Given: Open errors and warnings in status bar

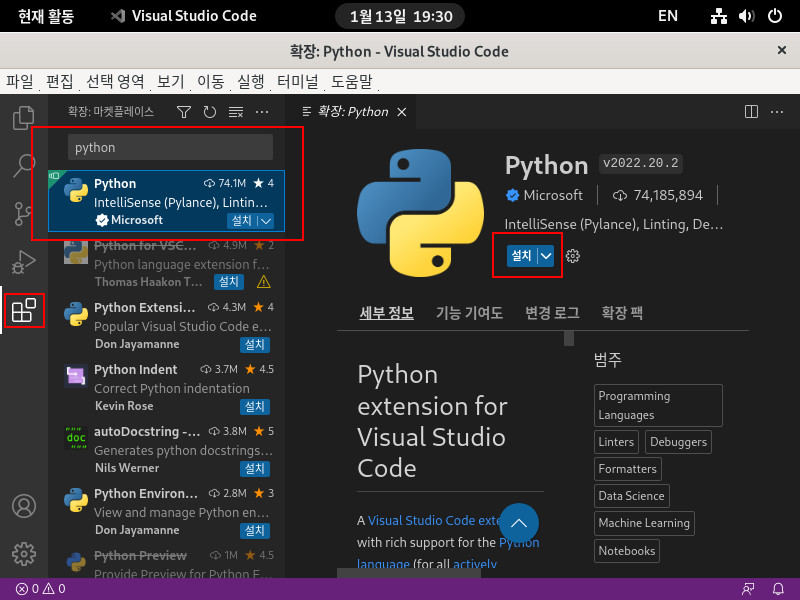Looking at the screenshot, I should point(41,589).
